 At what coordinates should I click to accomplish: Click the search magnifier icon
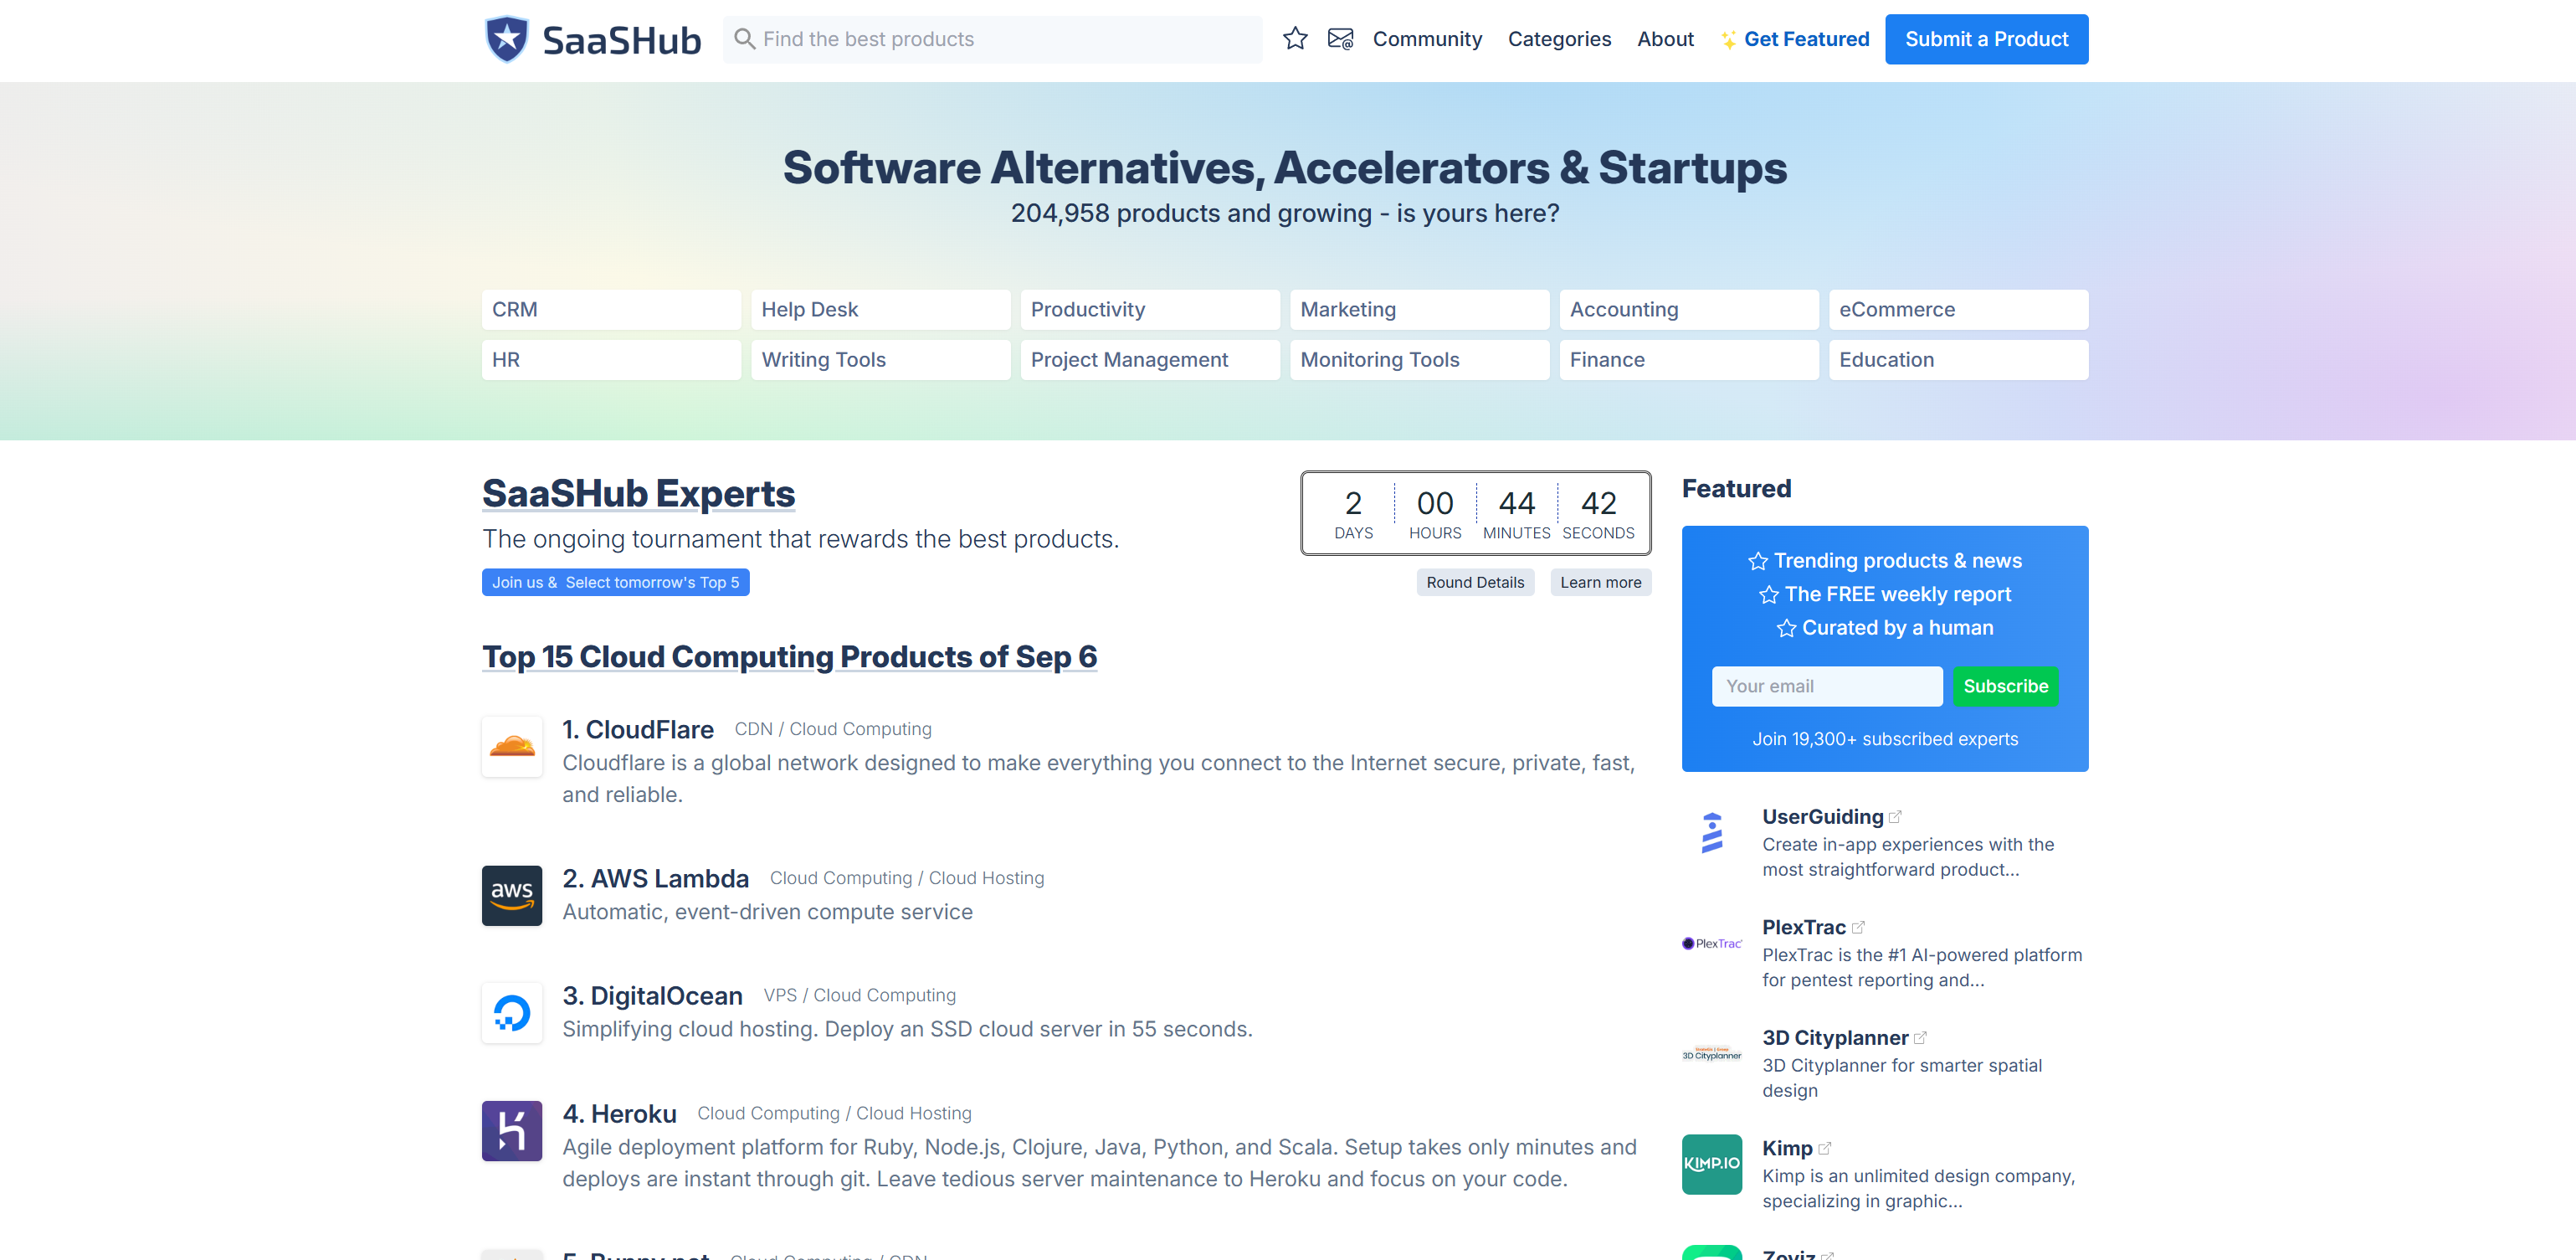click(x=744, y=39)
